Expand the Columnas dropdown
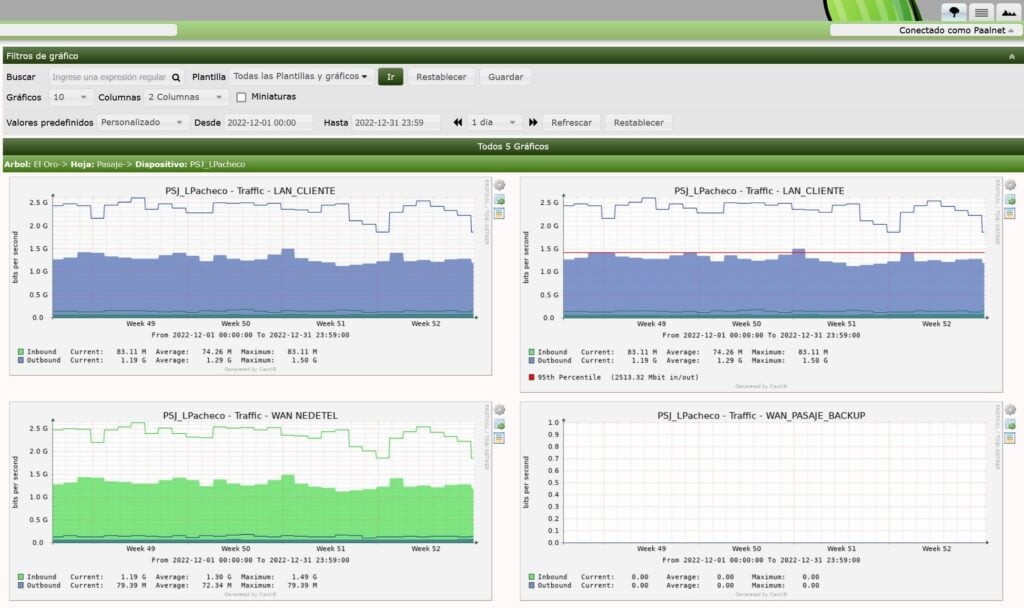Viewport: 1024px width, 608px height. click(187, 97)
